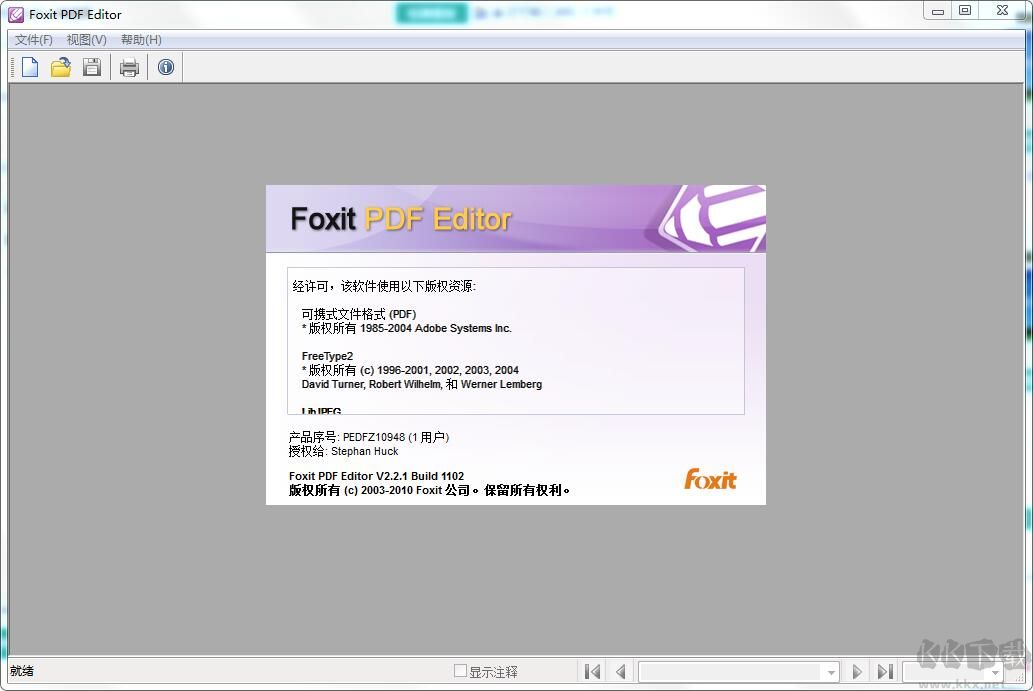The width and height of the screenshot is (1033, 691).
Task: Print the document
Action: click(x=129, y=66)
